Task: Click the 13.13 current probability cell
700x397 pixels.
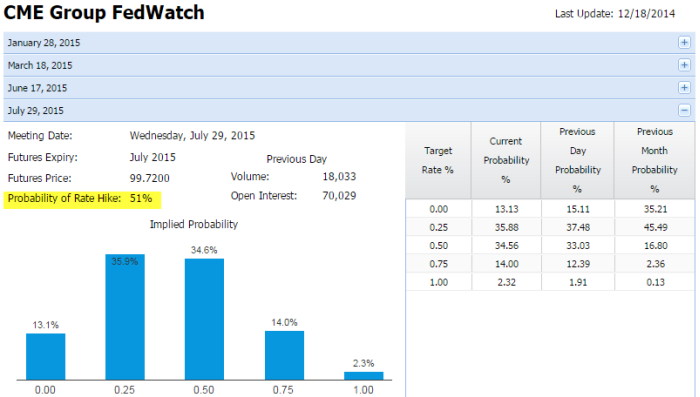Action: tap(506, 209)
